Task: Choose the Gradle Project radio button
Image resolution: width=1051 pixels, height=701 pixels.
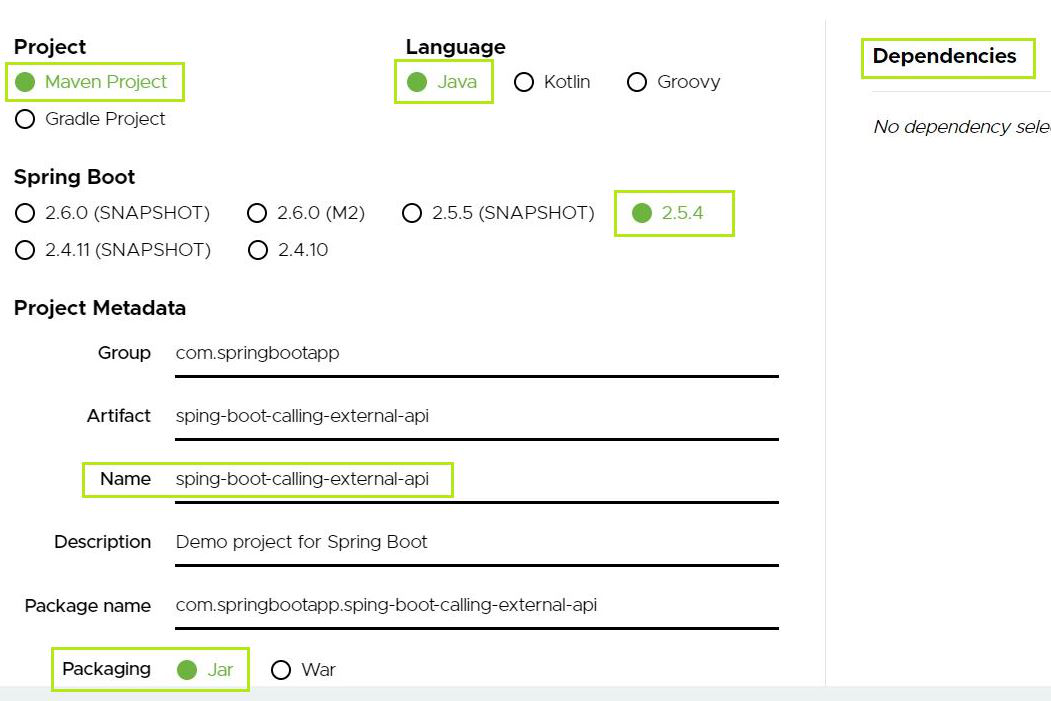Action: pos(26,119)
